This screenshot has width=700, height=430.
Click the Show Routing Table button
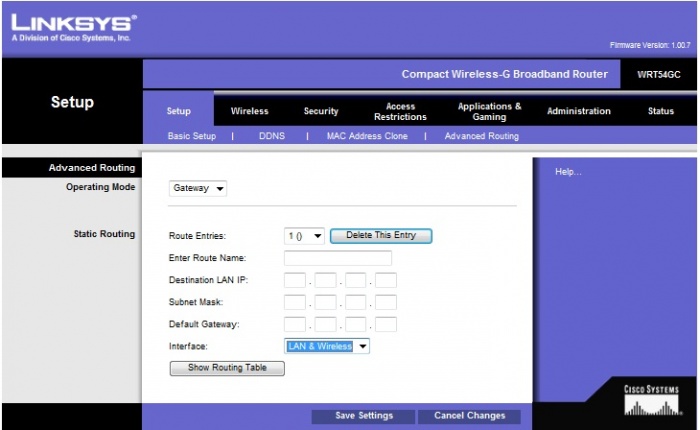pyautogui.click(x=227, y=368)
